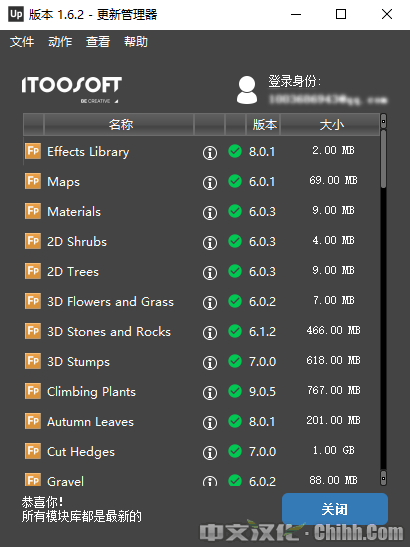The width and height of the screenshot is (410, 547).
Task: Click the 名称 column header
Action: click(119, 125)
